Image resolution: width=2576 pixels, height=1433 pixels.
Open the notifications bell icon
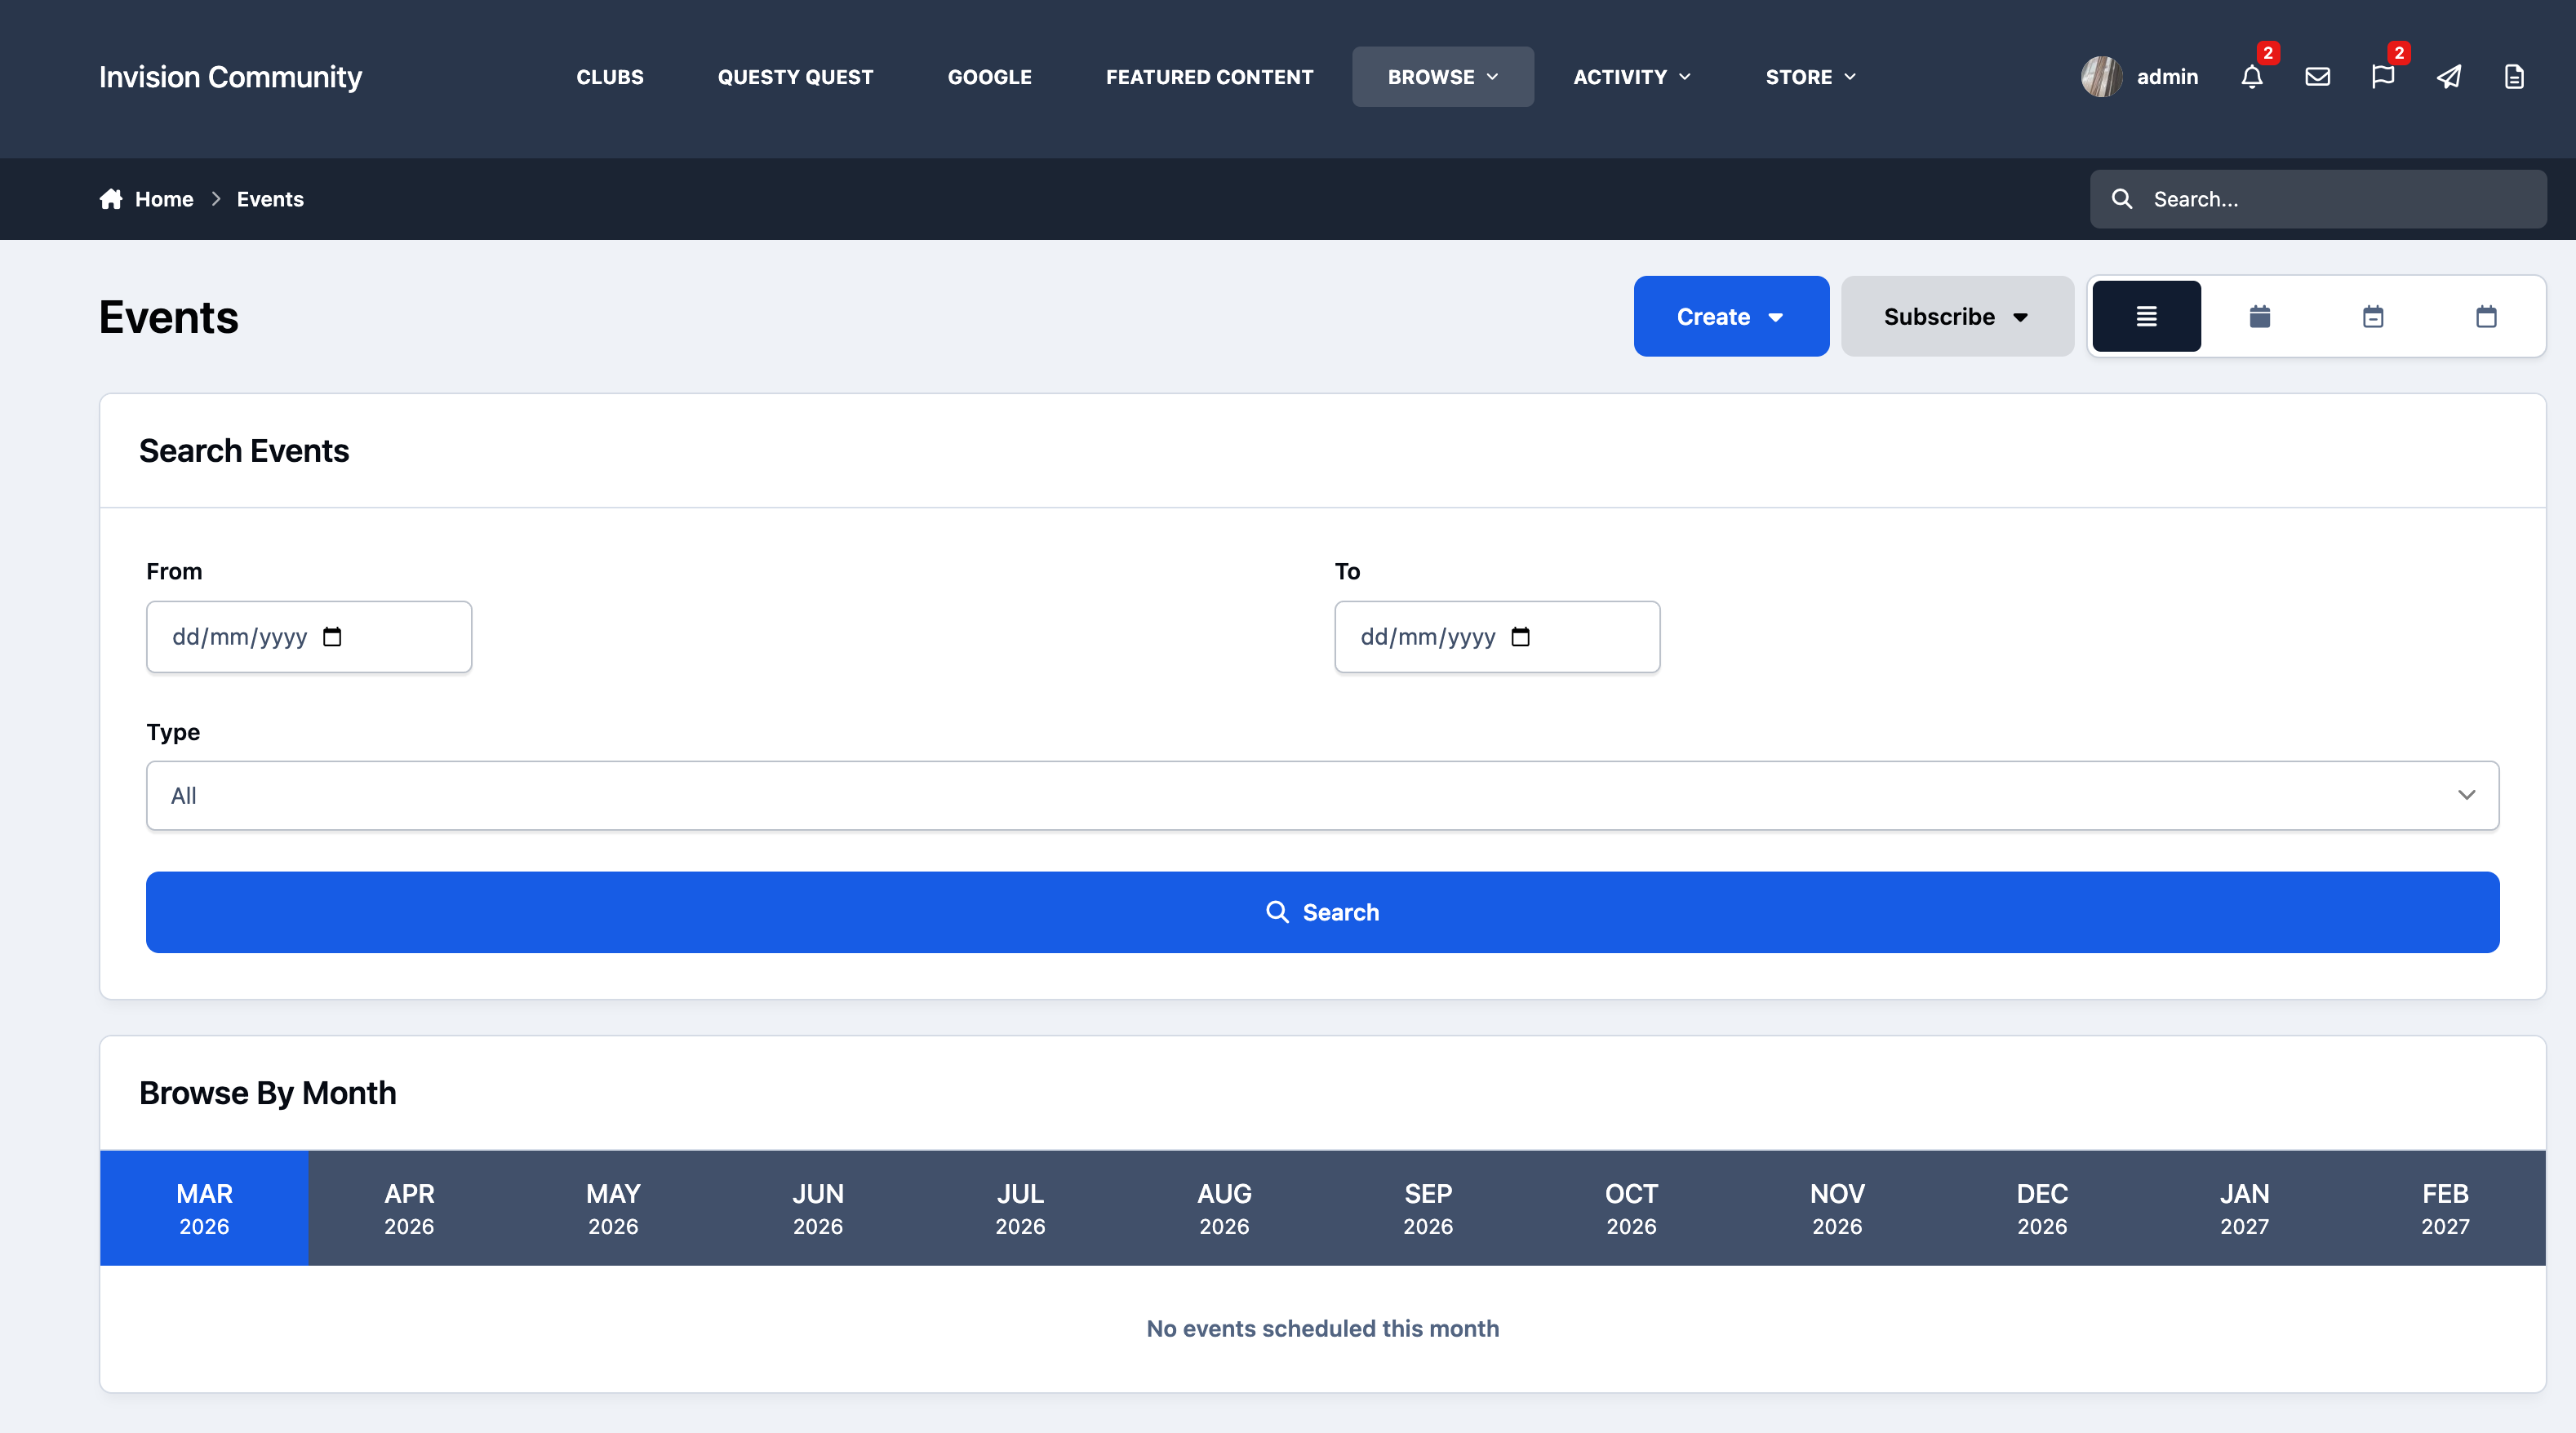(x=2251, y=77)
